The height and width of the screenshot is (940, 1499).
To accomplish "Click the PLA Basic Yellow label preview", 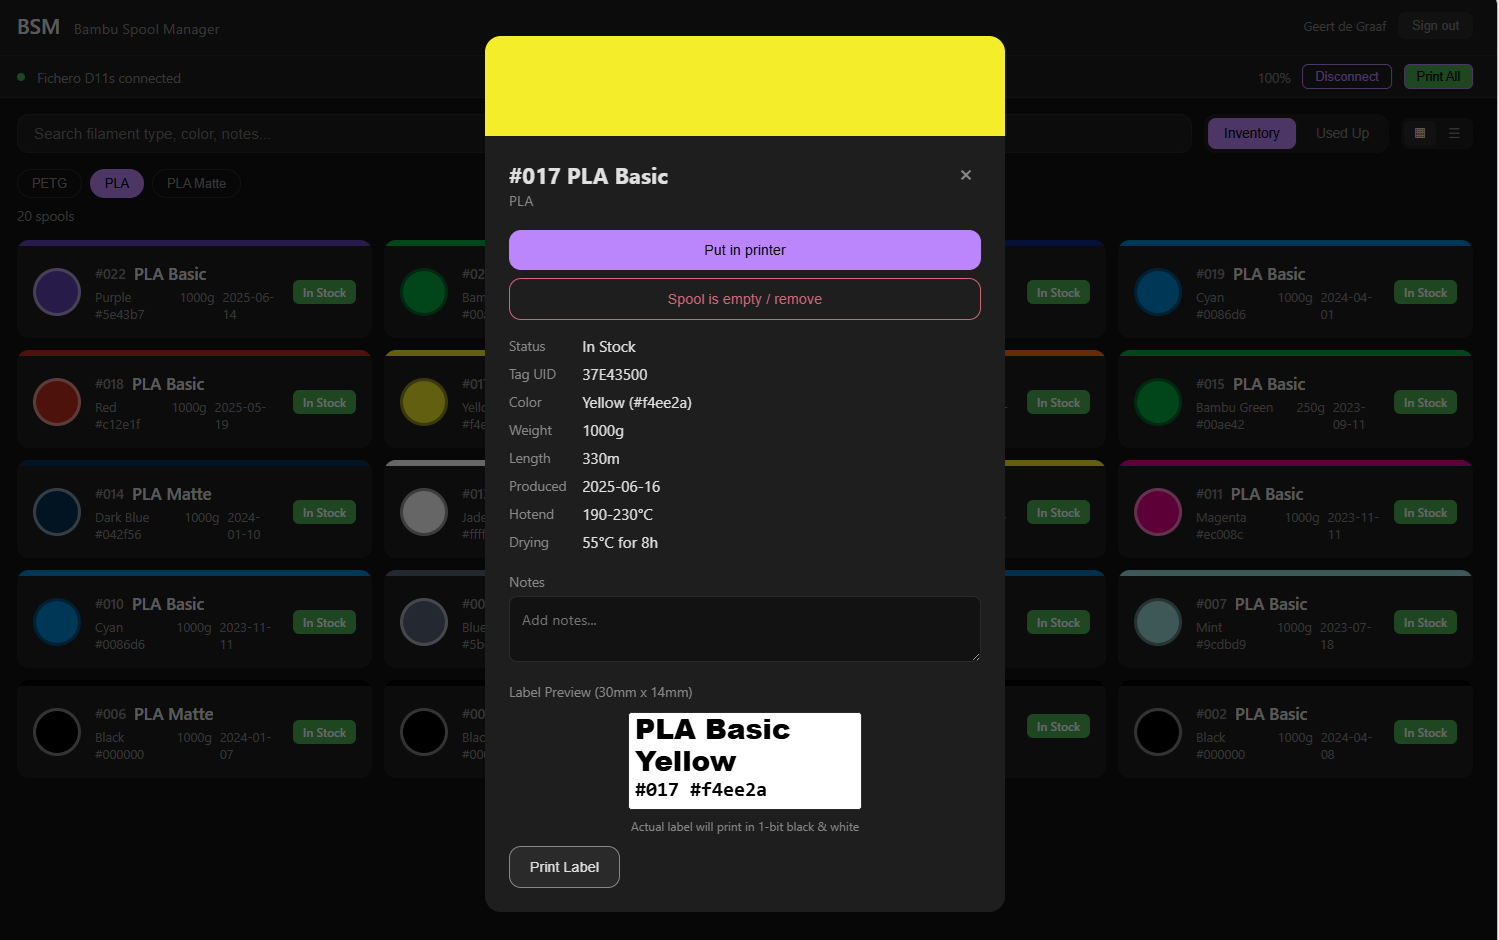I will [x=745, y=761].
